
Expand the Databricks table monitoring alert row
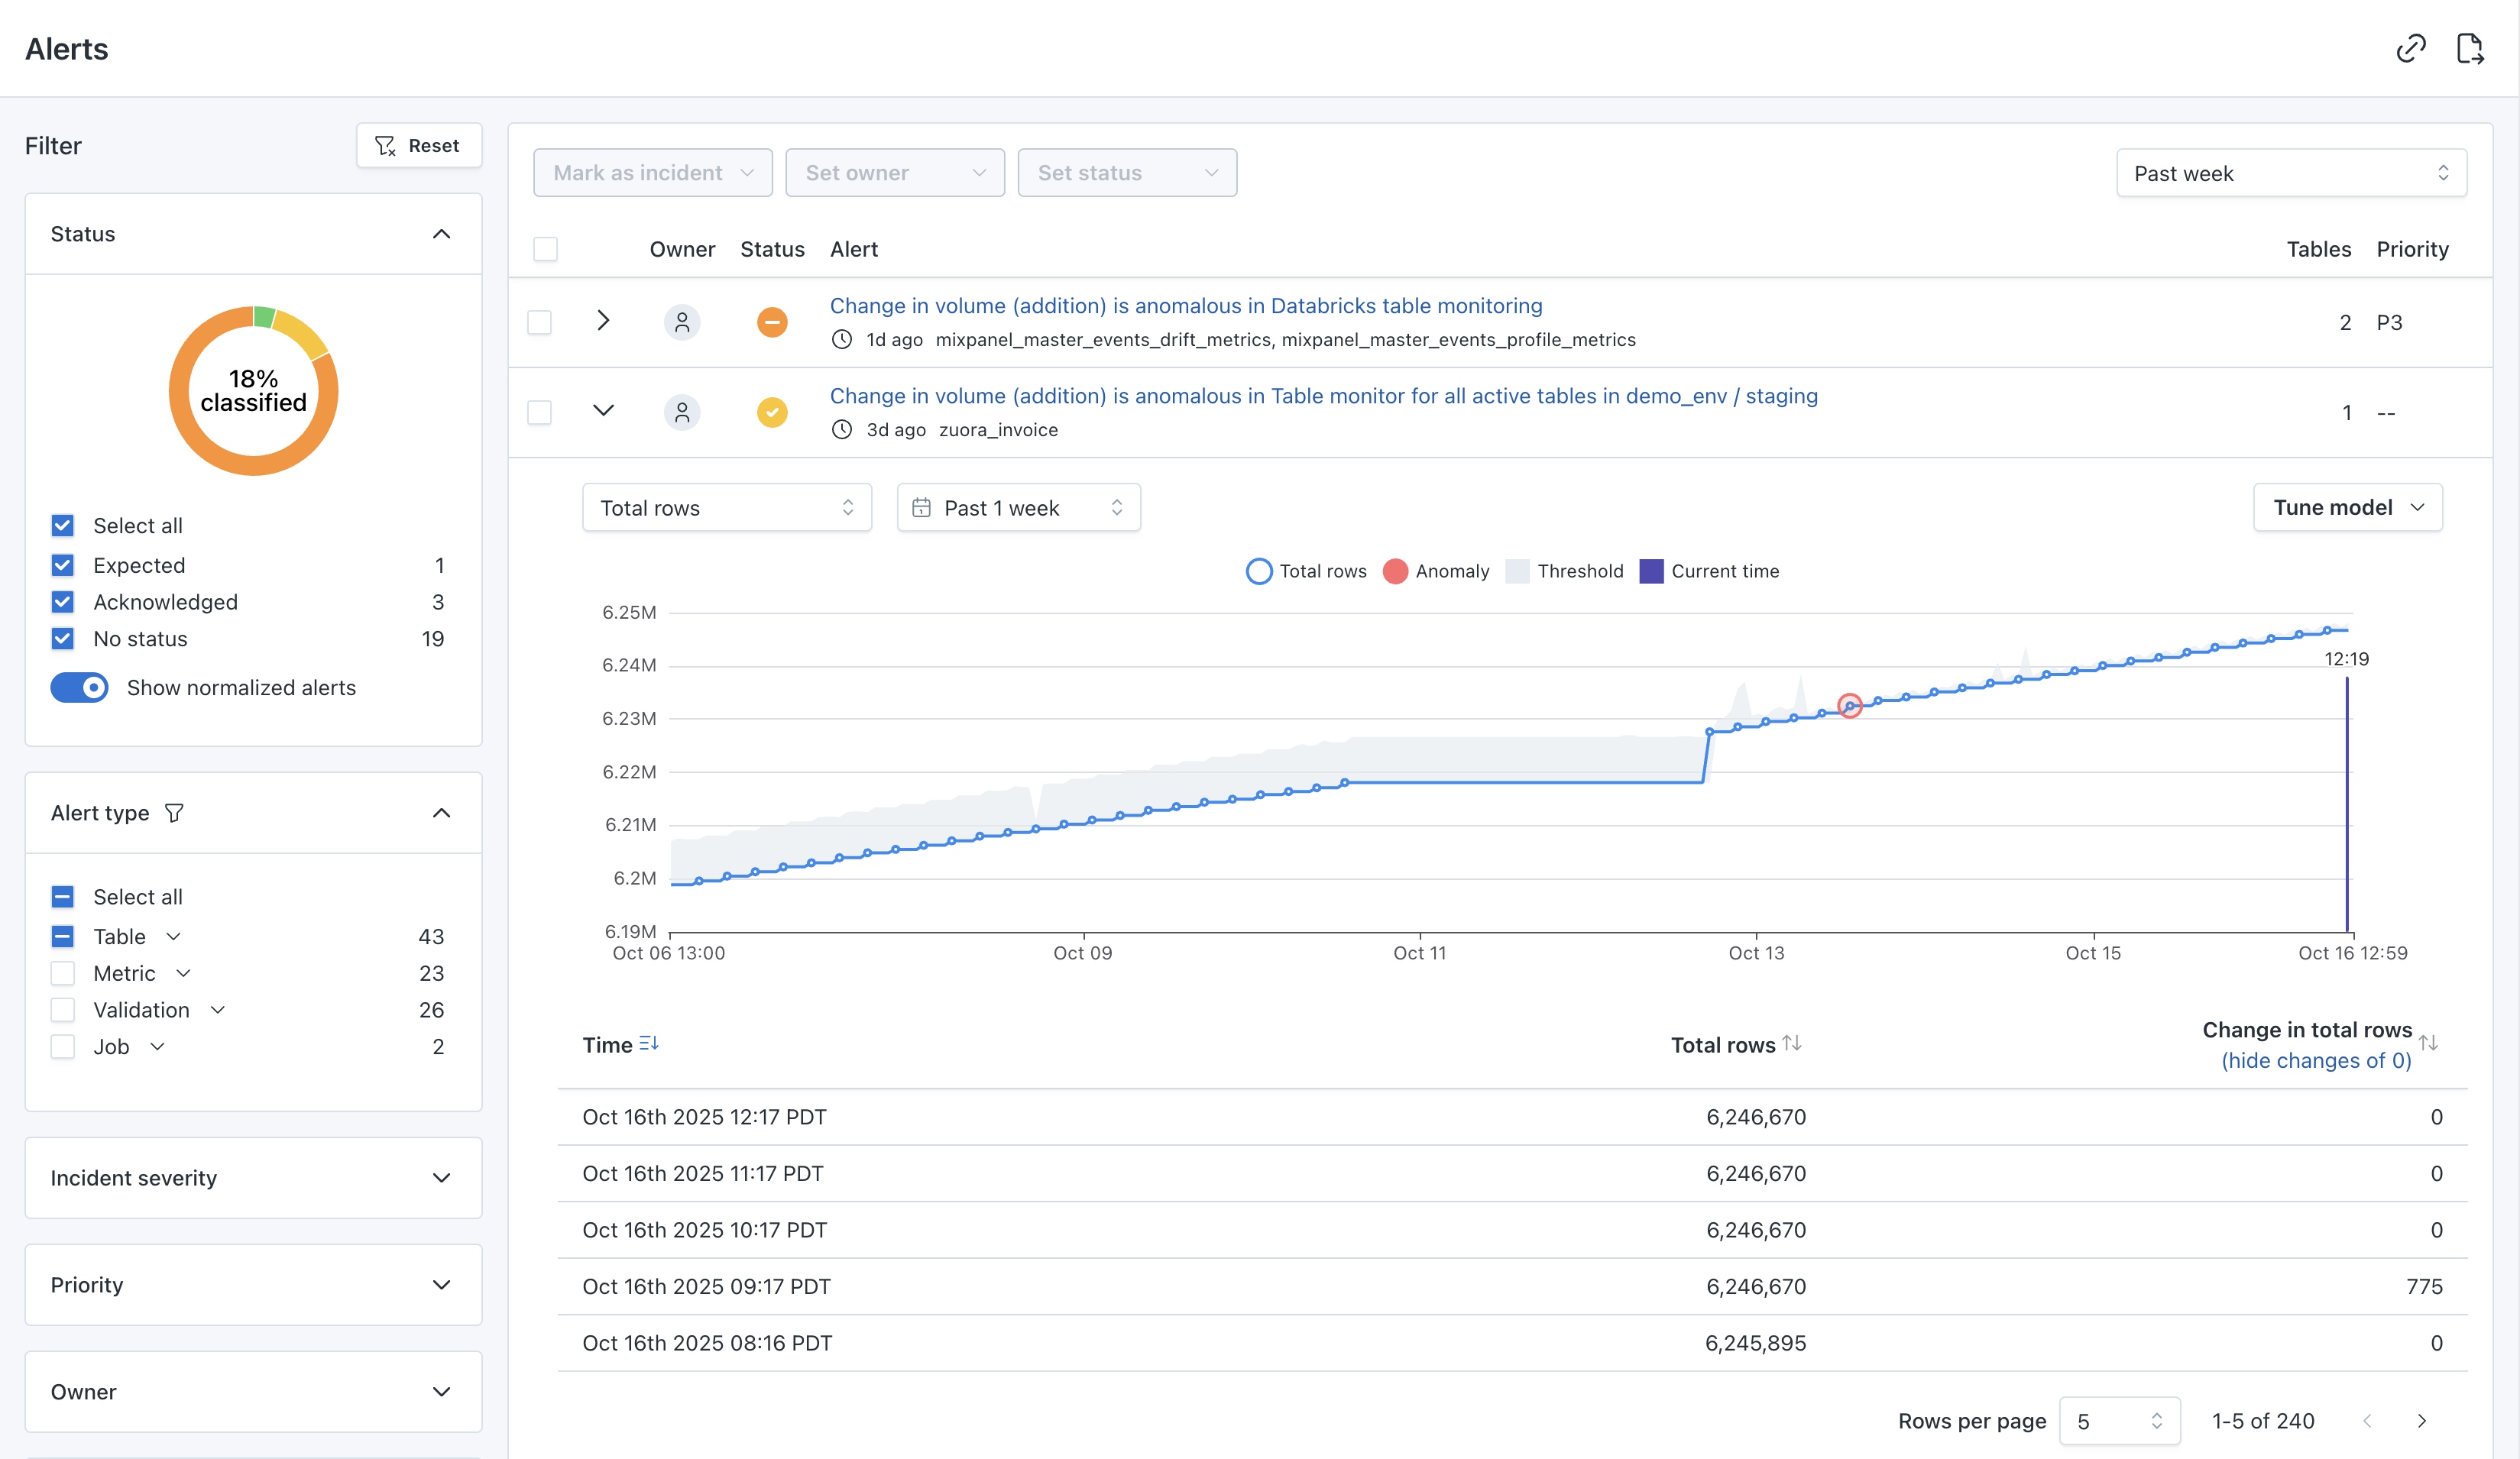pyautogui.click(x=603, y=321)
